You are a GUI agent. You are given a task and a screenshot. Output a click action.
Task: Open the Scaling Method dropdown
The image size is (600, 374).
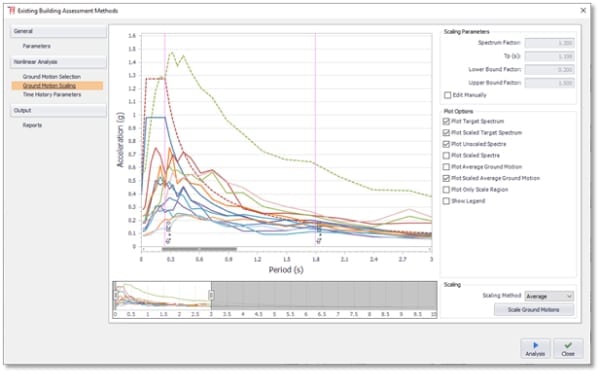tap(549, 296)
